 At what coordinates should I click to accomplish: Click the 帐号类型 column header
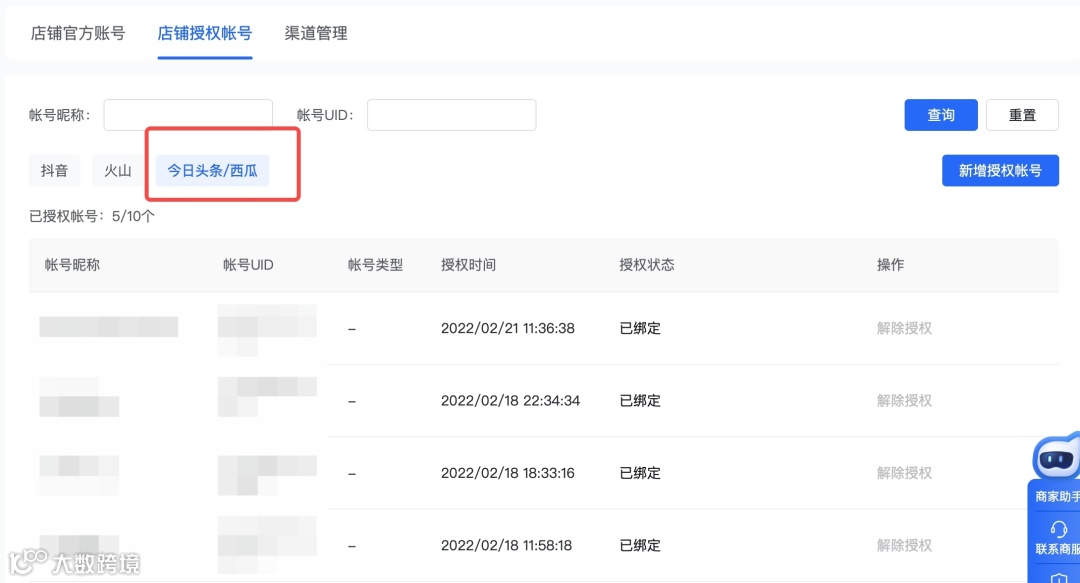pyautogui.click(x=375, y=265)
